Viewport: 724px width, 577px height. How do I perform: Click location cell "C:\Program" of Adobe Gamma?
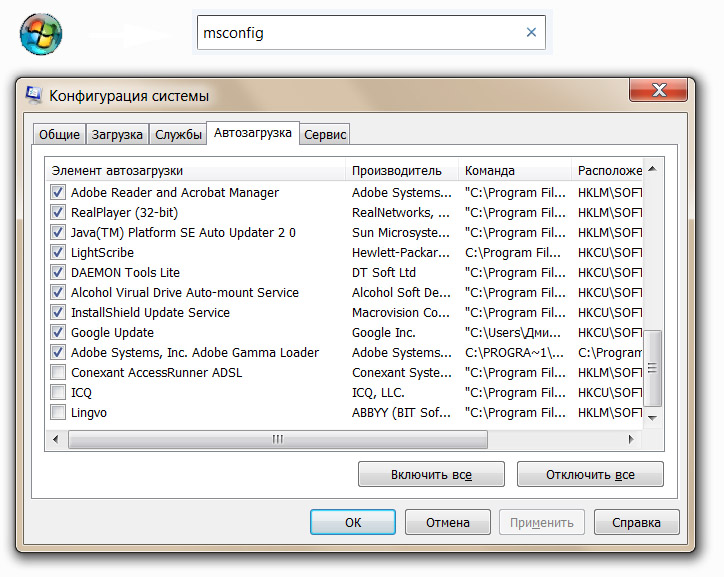609,353
